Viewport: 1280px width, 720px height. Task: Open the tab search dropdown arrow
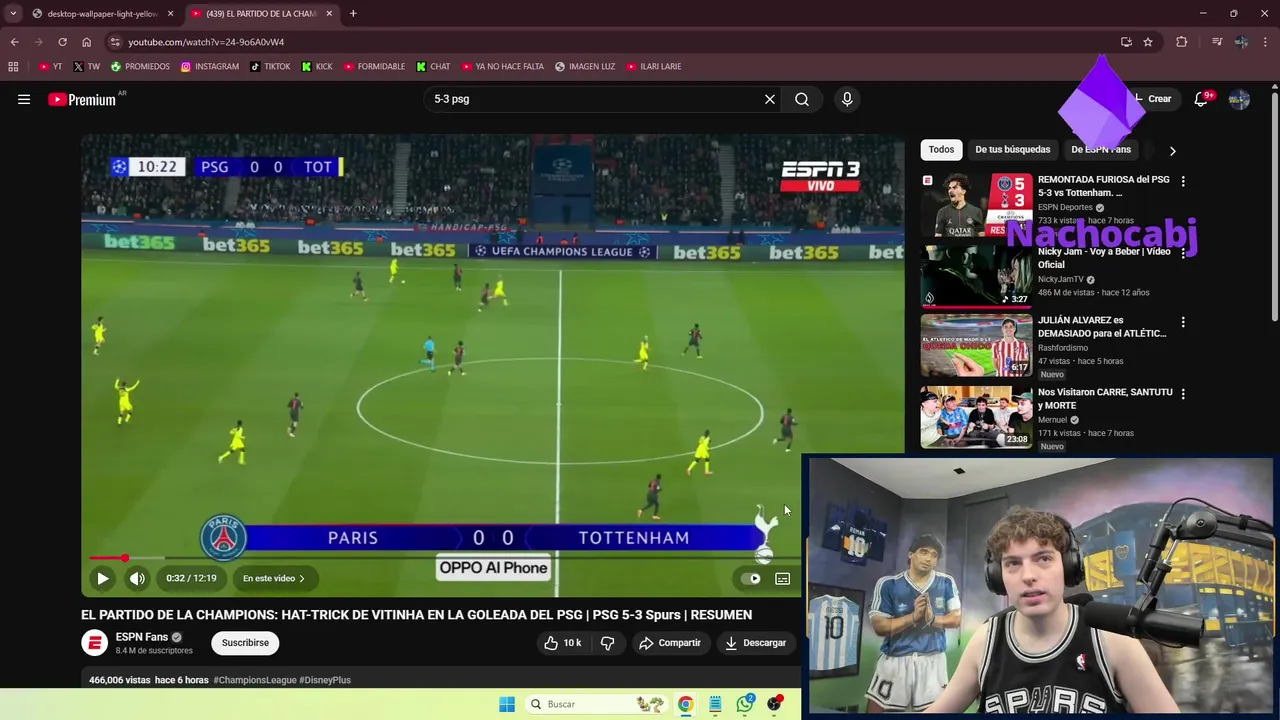(13, 14)
